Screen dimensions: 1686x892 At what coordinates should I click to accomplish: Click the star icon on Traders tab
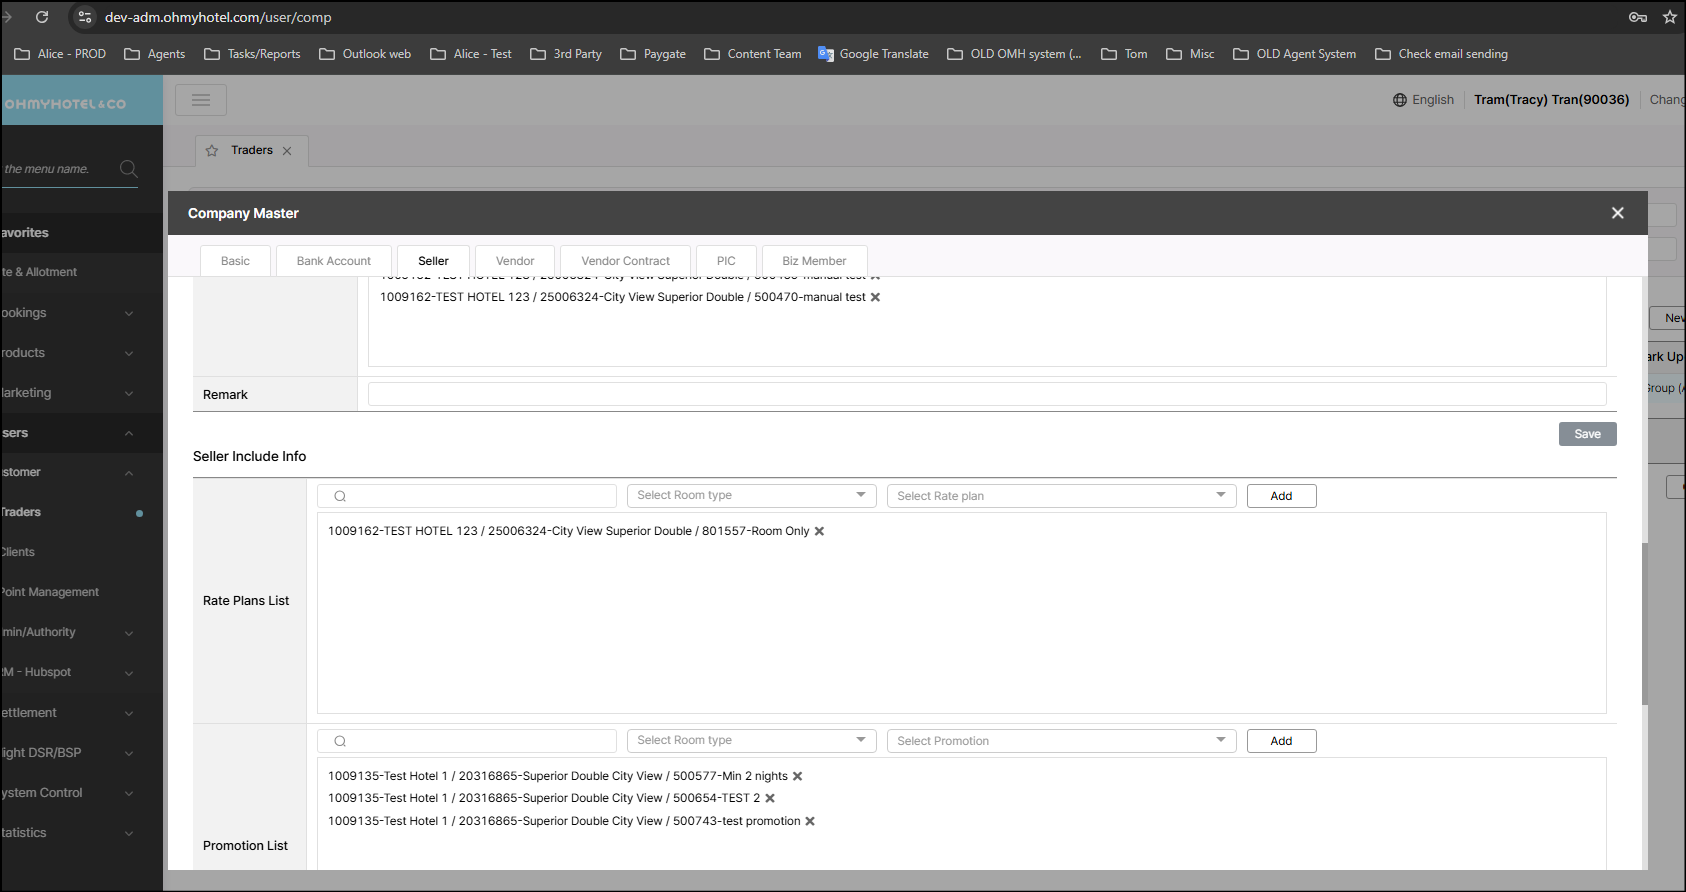click(212, 151)
